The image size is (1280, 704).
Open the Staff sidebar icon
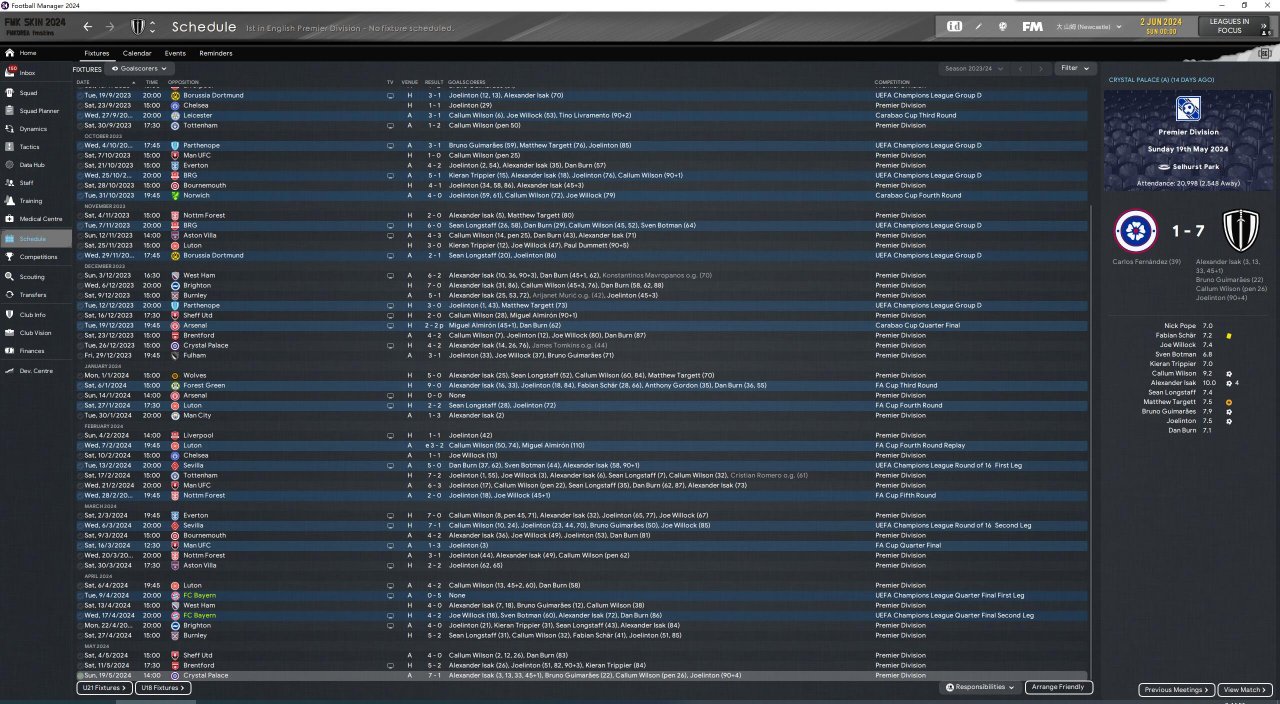tap(10, 183)
